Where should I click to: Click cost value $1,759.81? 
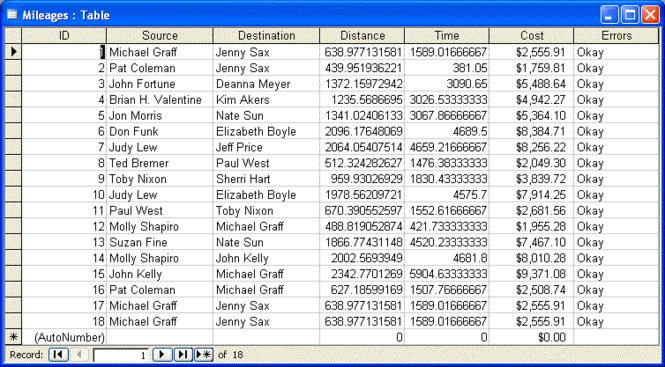click(531, 68)
